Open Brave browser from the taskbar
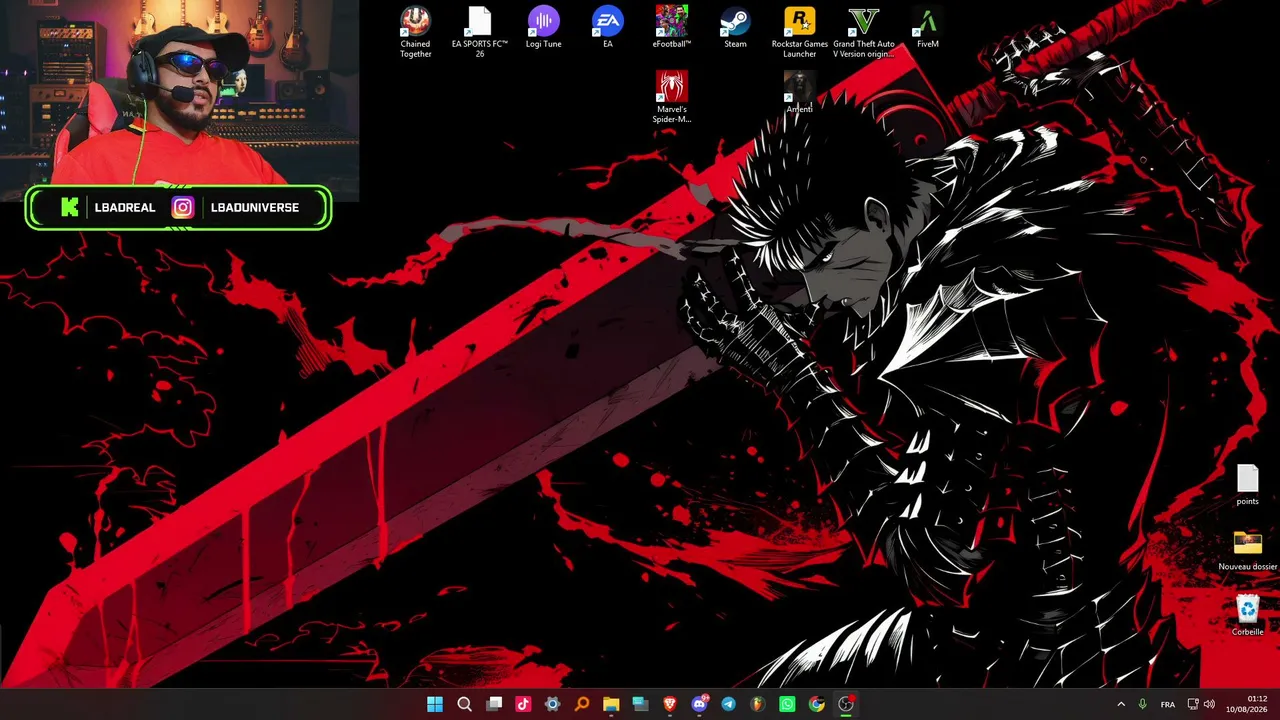Viewport: 1280px width, 720px height. point(670,704)
